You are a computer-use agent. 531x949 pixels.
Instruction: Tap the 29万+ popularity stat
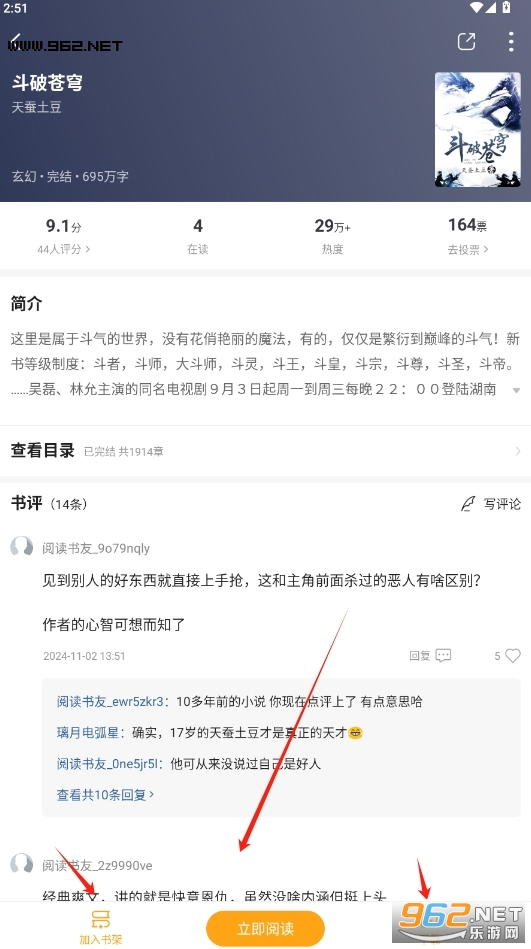tap(332, 235)
